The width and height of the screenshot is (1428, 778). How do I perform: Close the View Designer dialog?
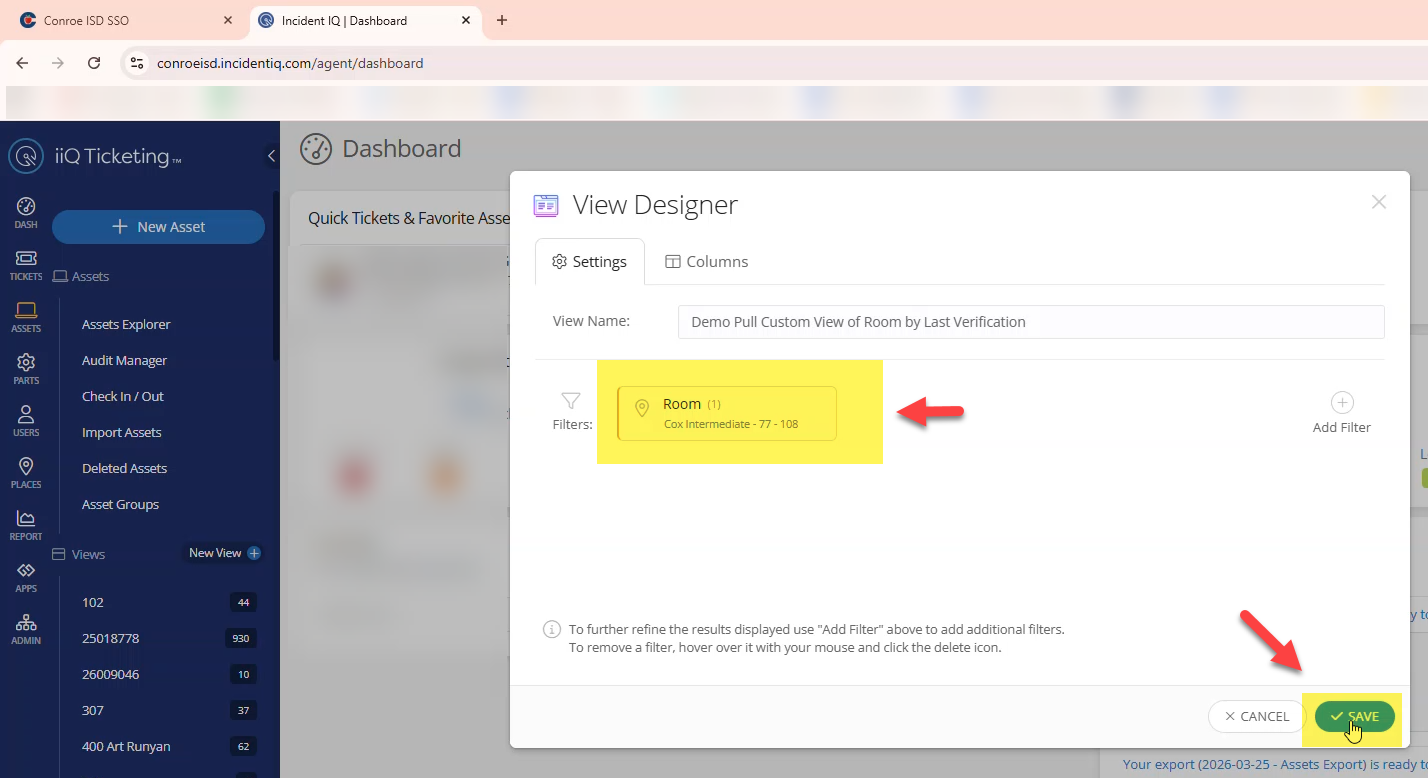(1378, 202)
